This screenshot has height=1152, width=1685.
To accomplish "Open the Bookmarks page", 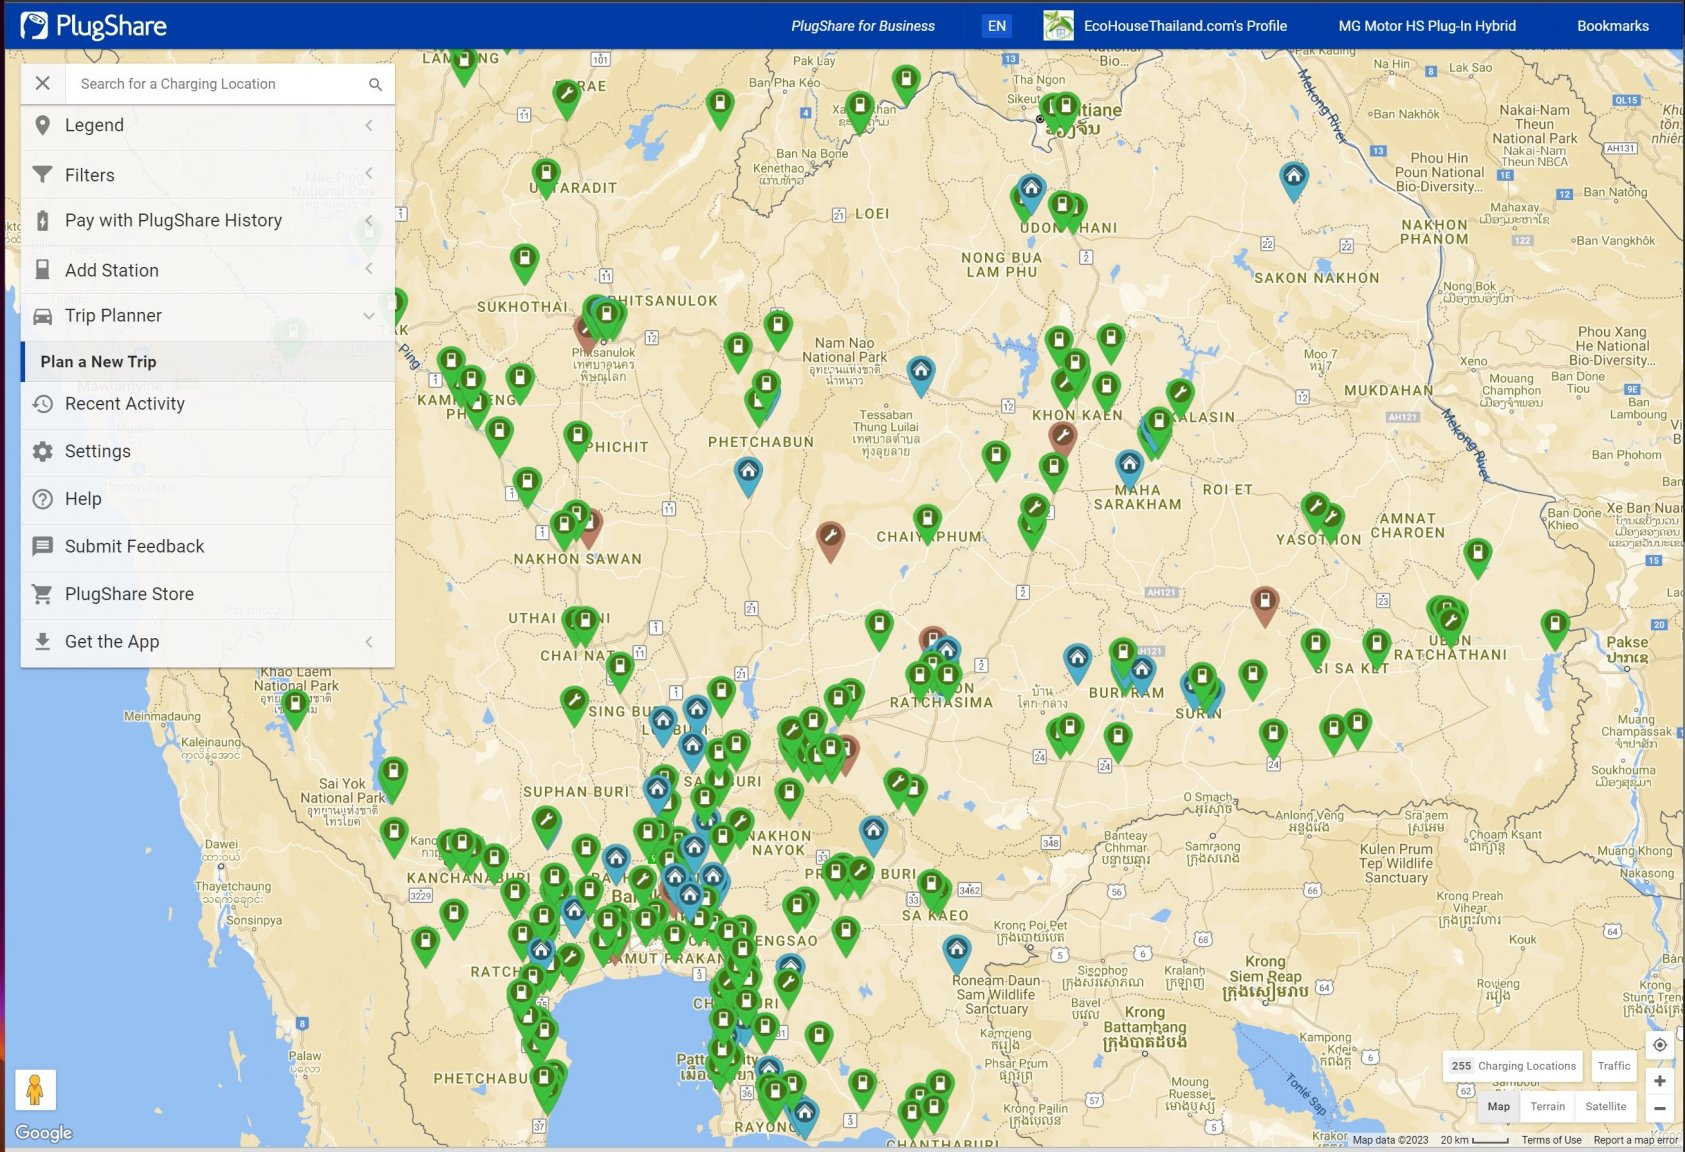I will [1613, 26].
